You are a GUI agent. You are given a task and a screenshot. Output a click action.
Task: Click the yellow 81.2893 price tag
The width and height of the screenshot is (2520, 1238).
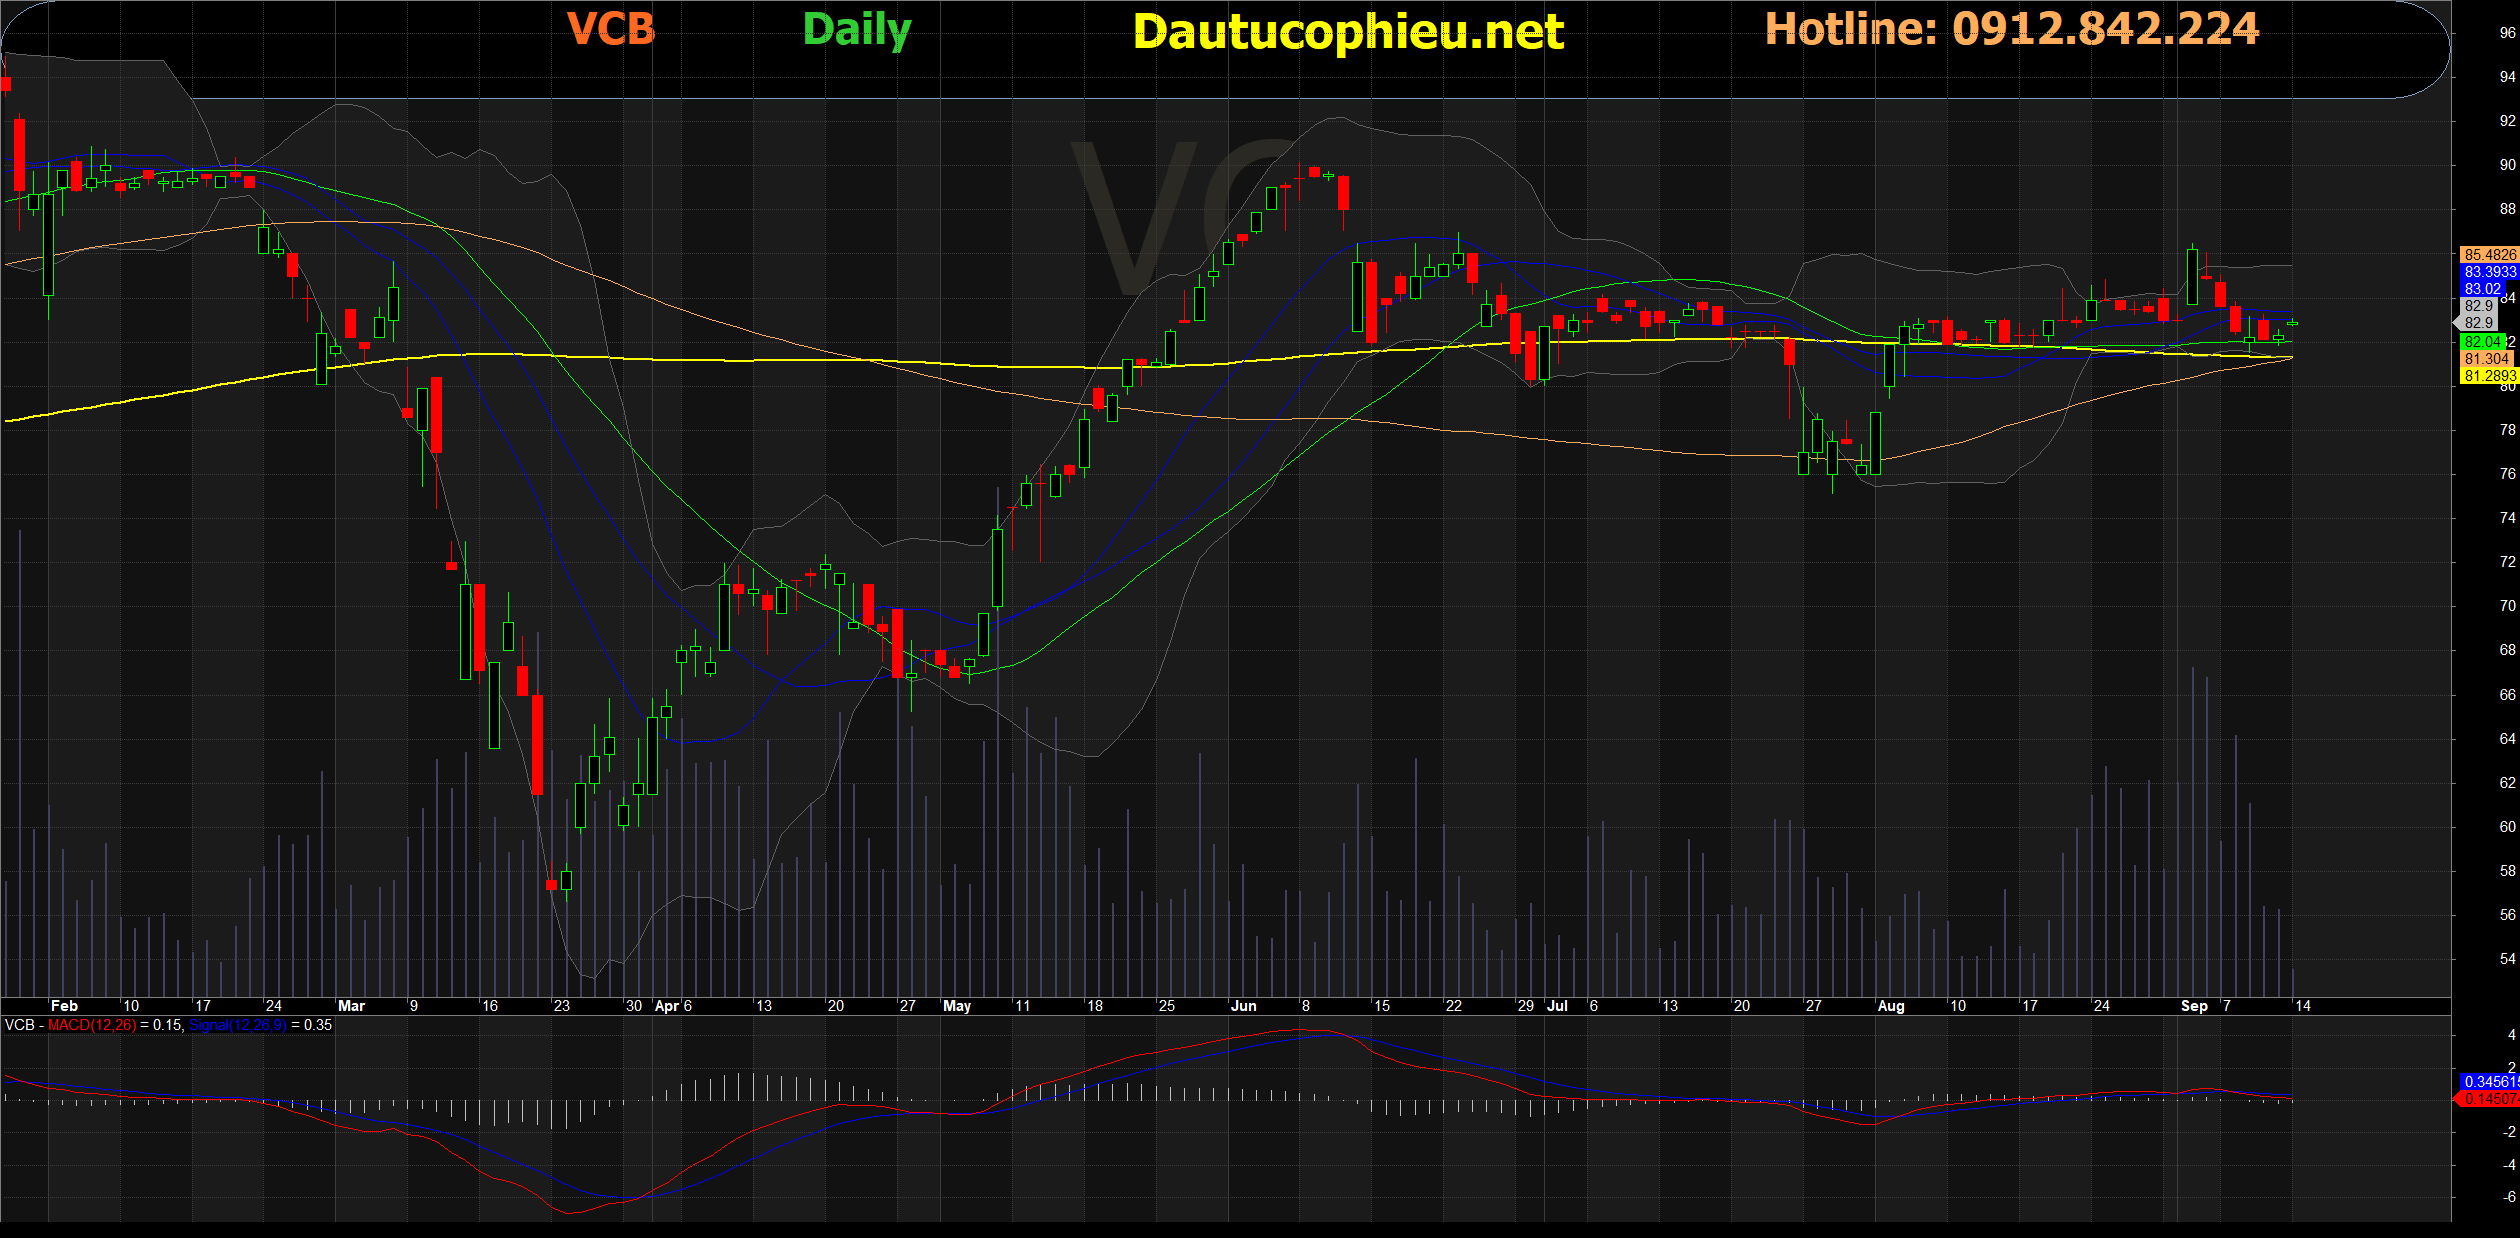[x=2488, y=376]
